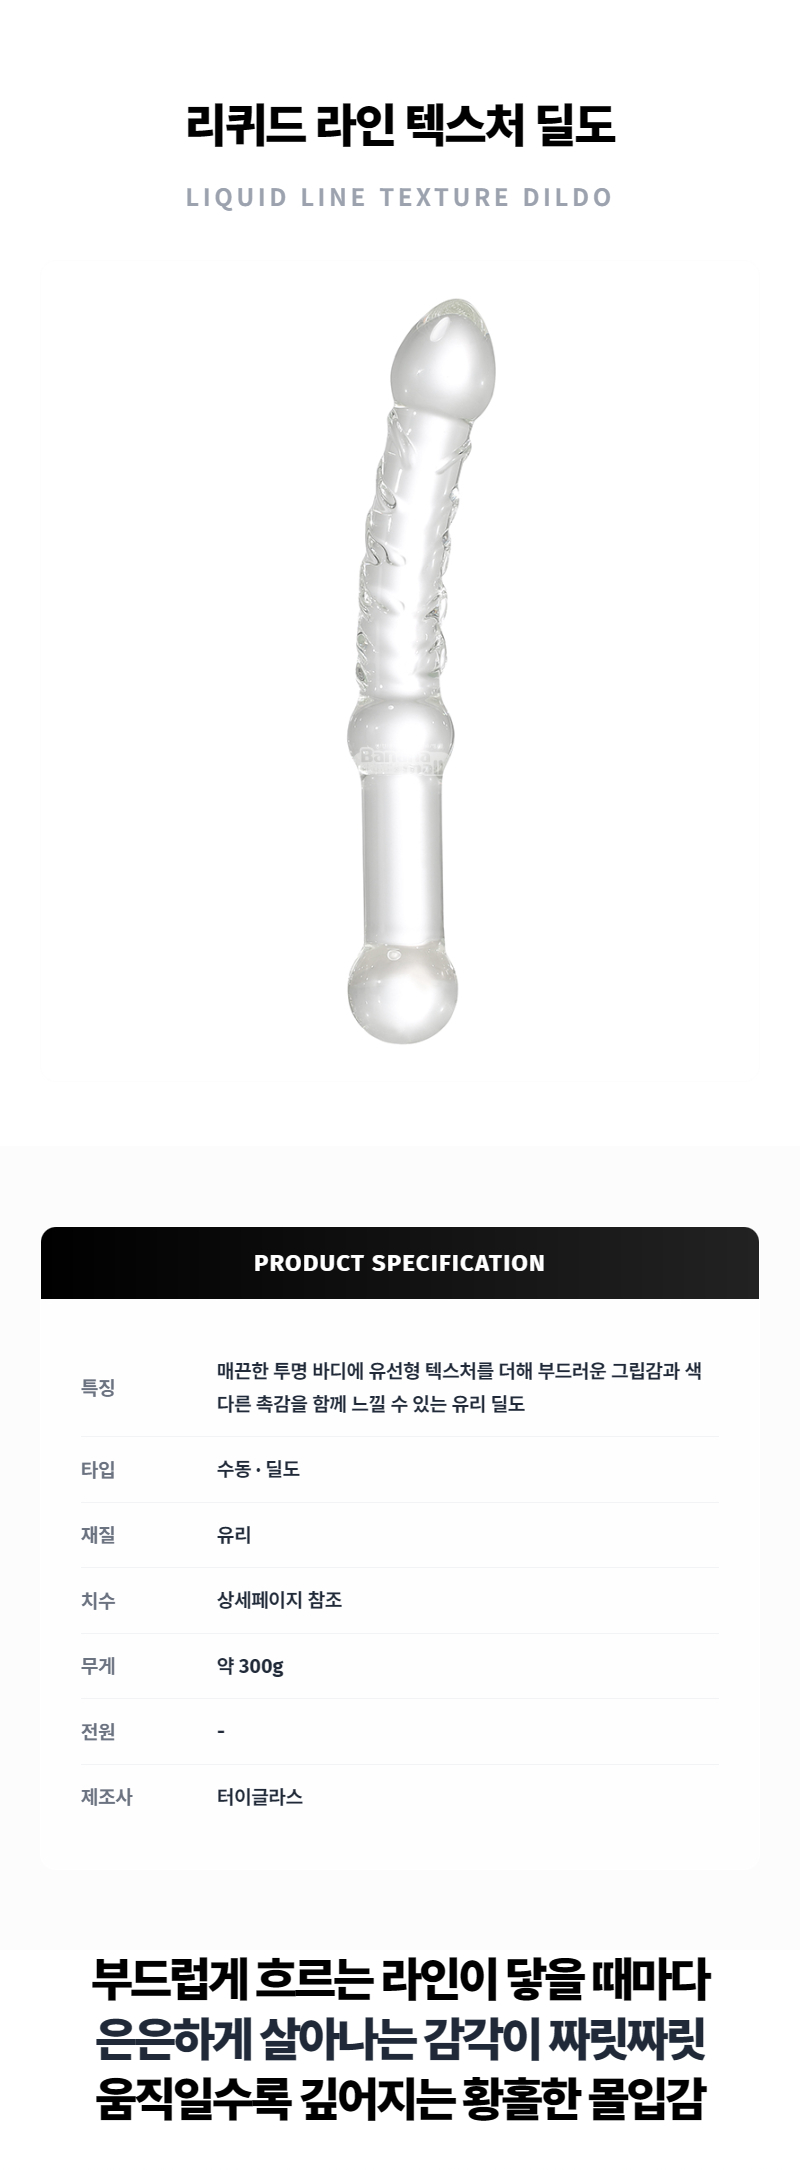Click the 약 300g weight value
This screenshot has width=800, height=2170.
point(250,1666)
